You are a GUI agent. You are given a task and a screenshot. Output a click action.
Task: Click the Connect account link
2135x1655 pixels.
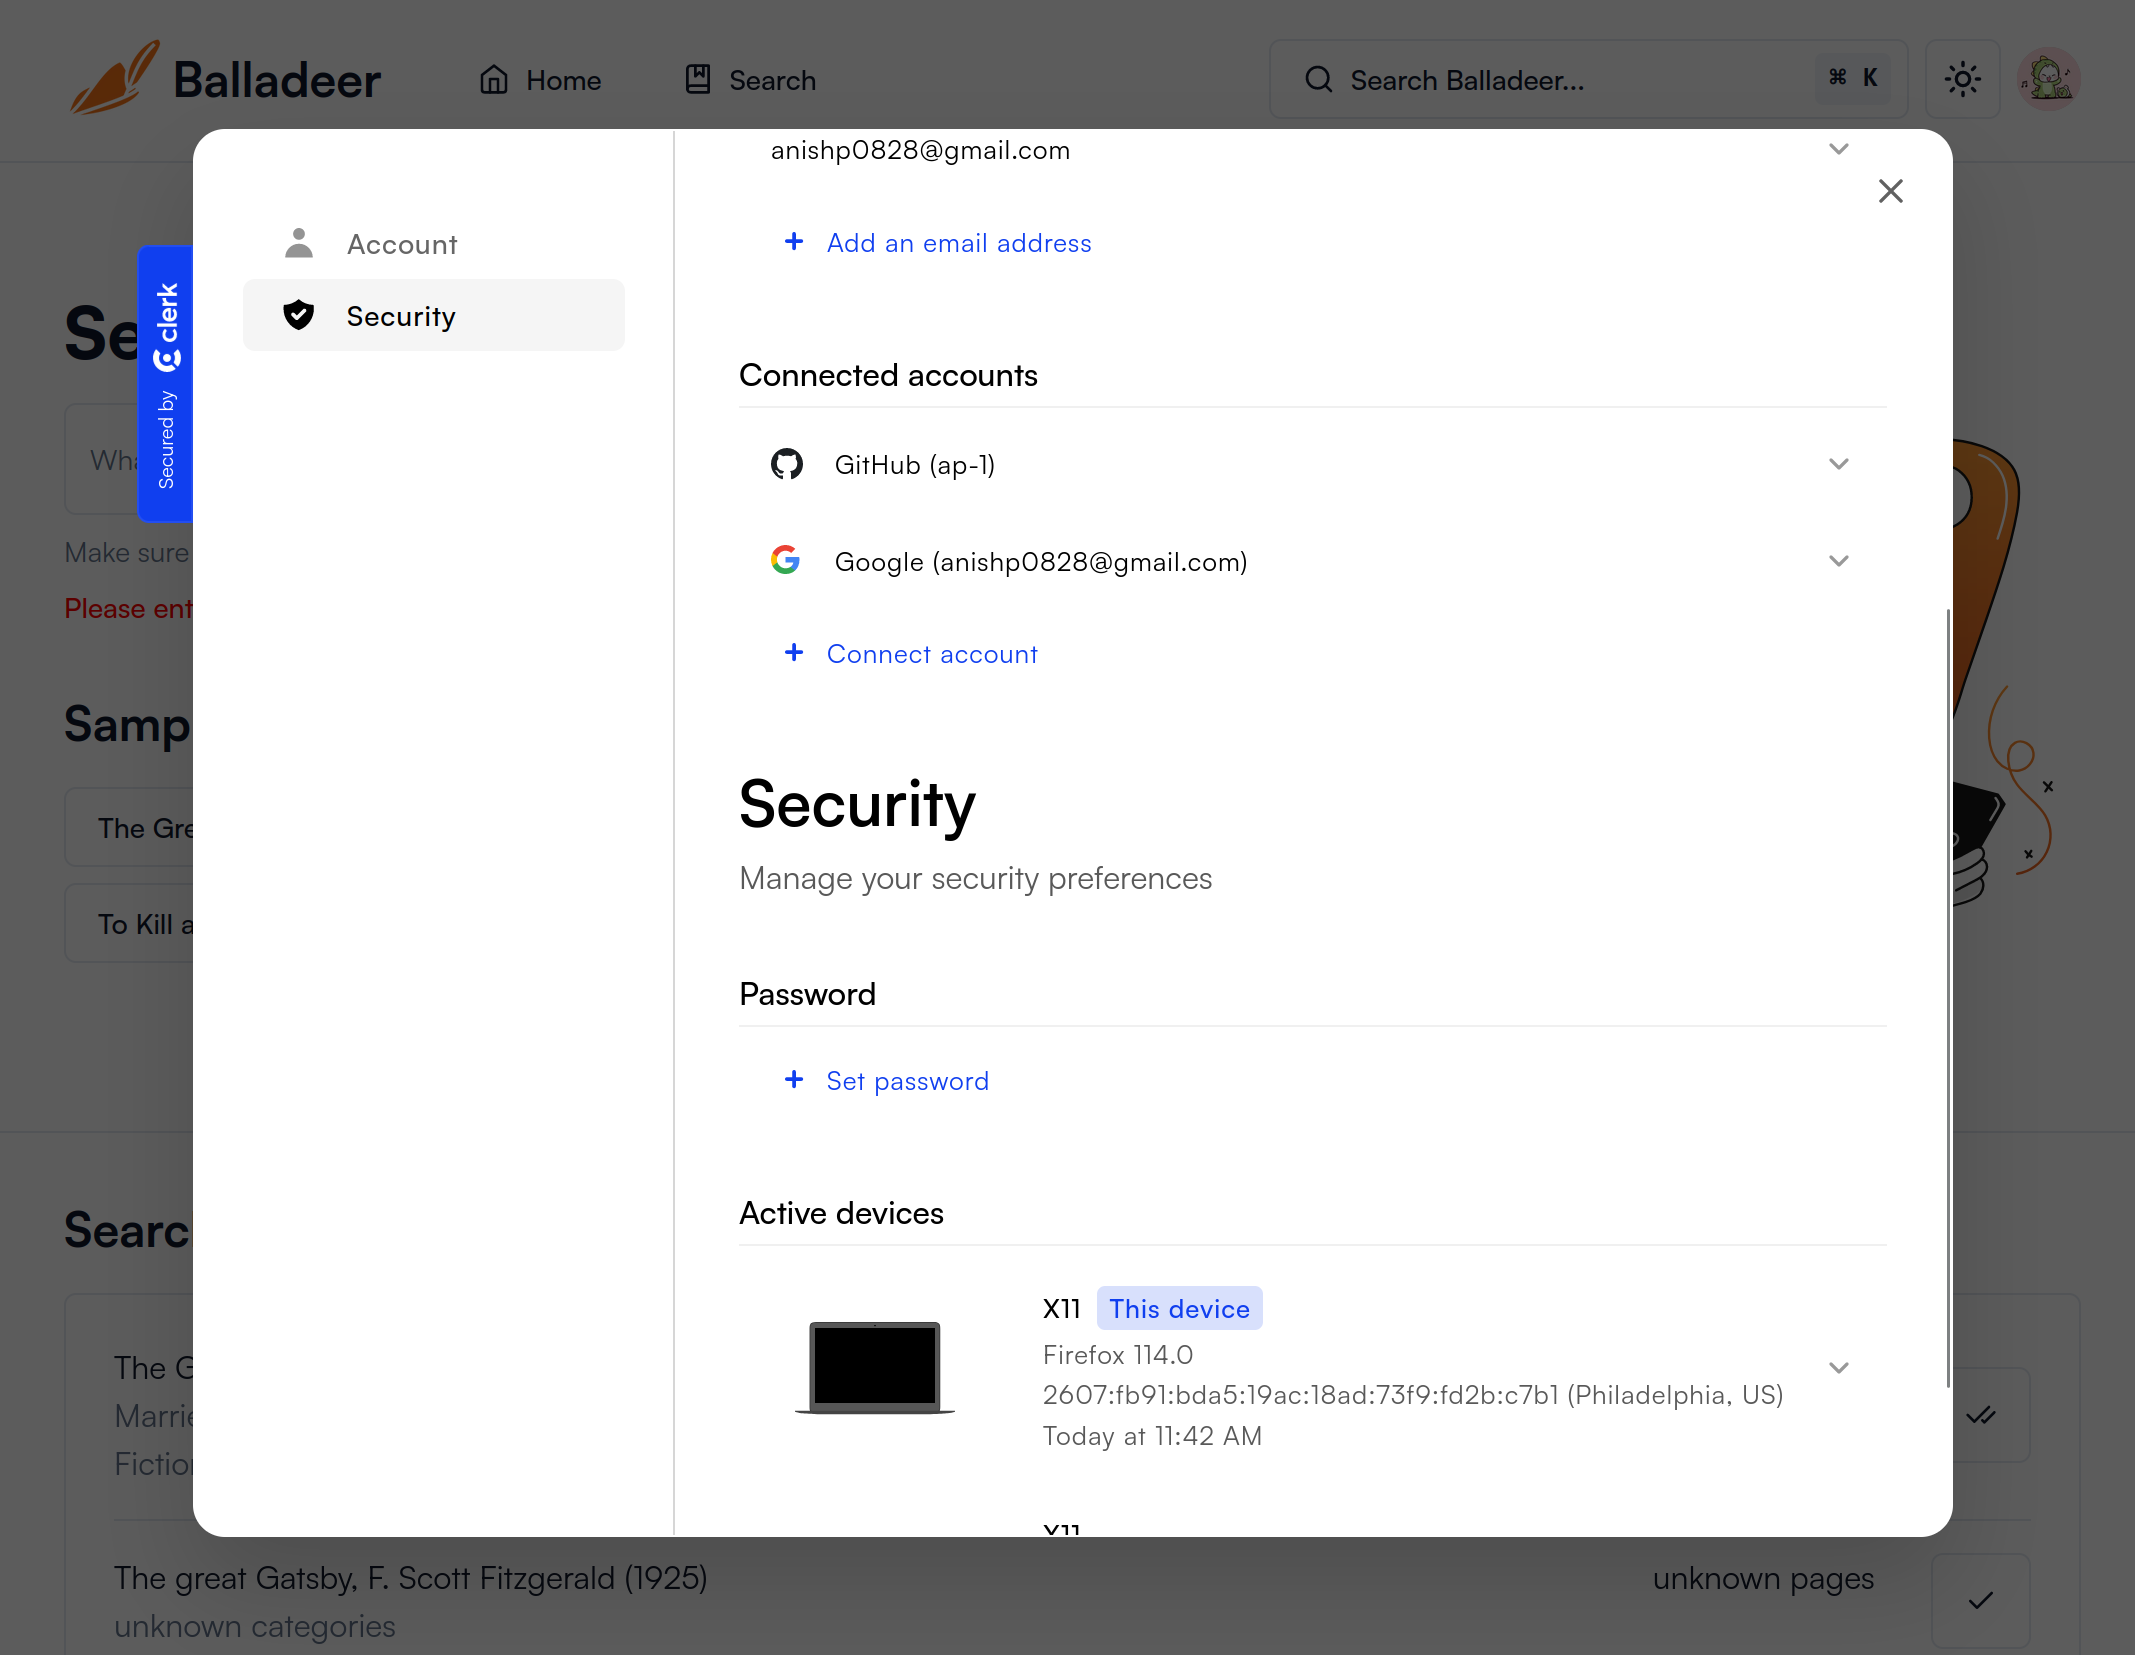click(932, 654)
